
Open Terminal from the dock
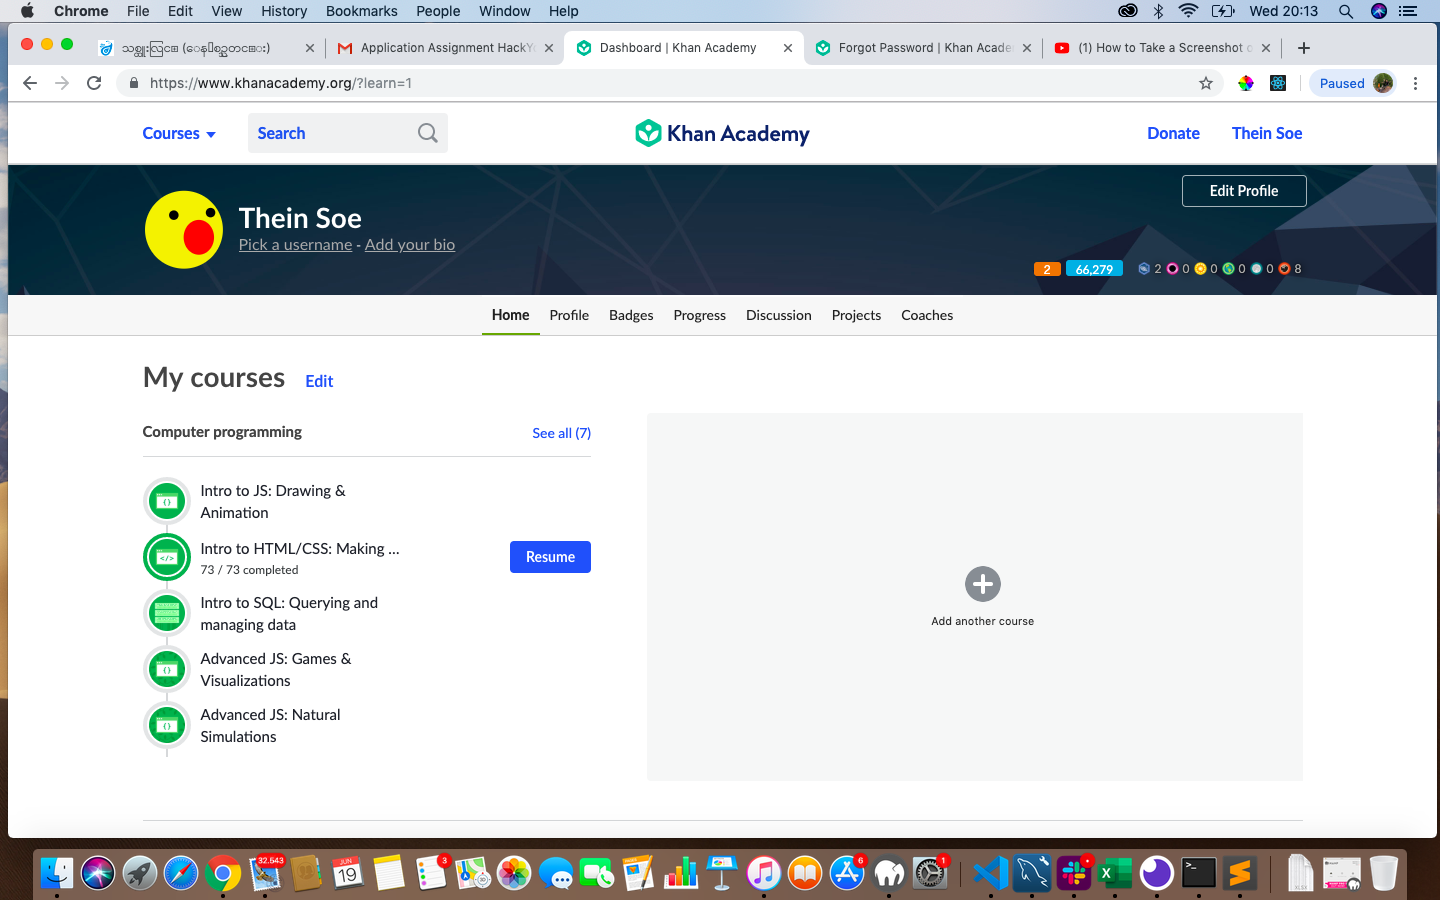coord(1198,873)
